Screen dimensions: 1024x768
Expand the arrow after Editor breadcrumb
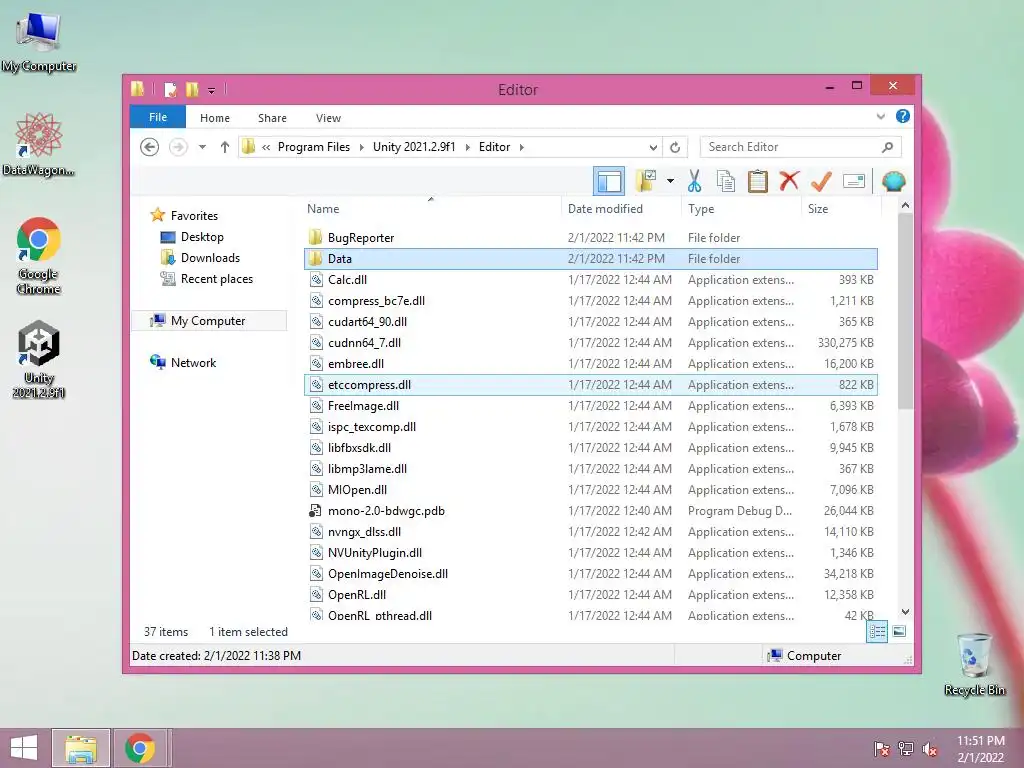pyautogui.click(x=522, y=147)
